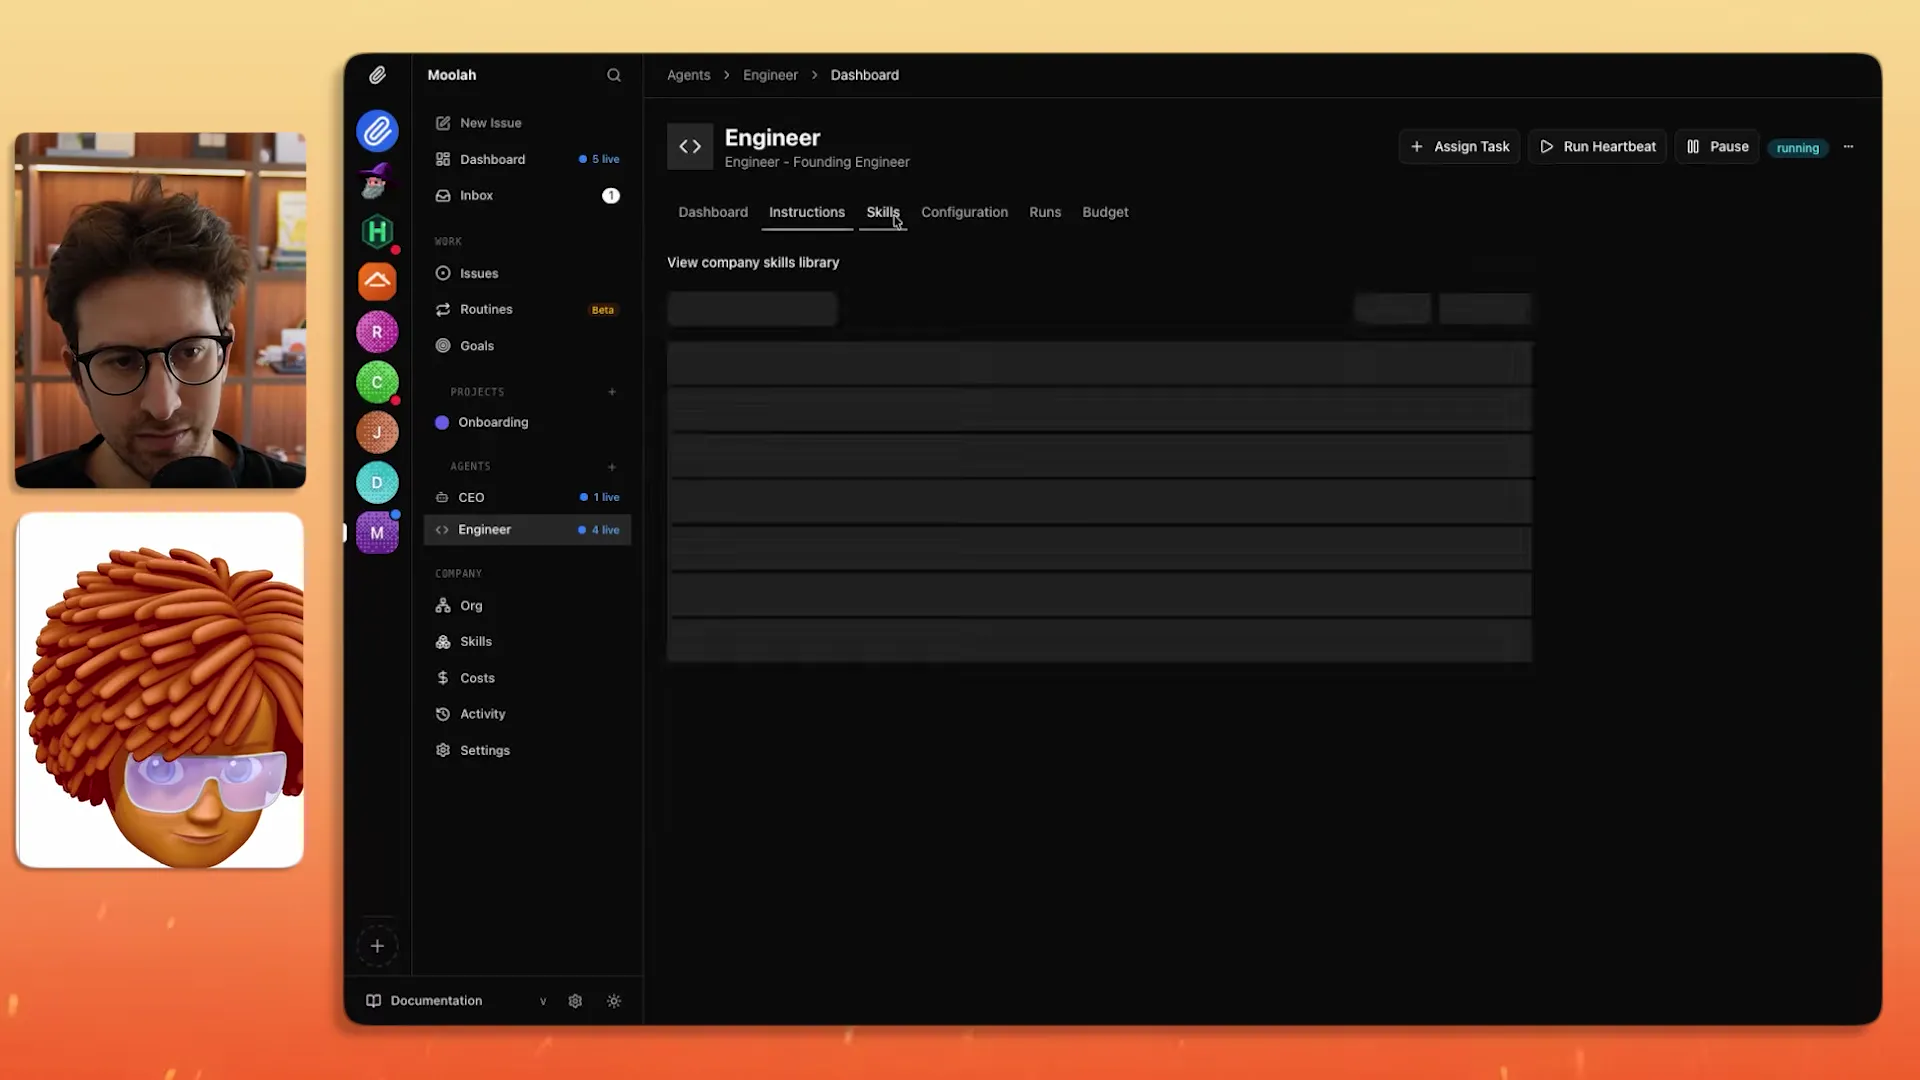Select the Issues icon in sidebar
The height and width of the screenshot is (1080, 1920).
443,273
